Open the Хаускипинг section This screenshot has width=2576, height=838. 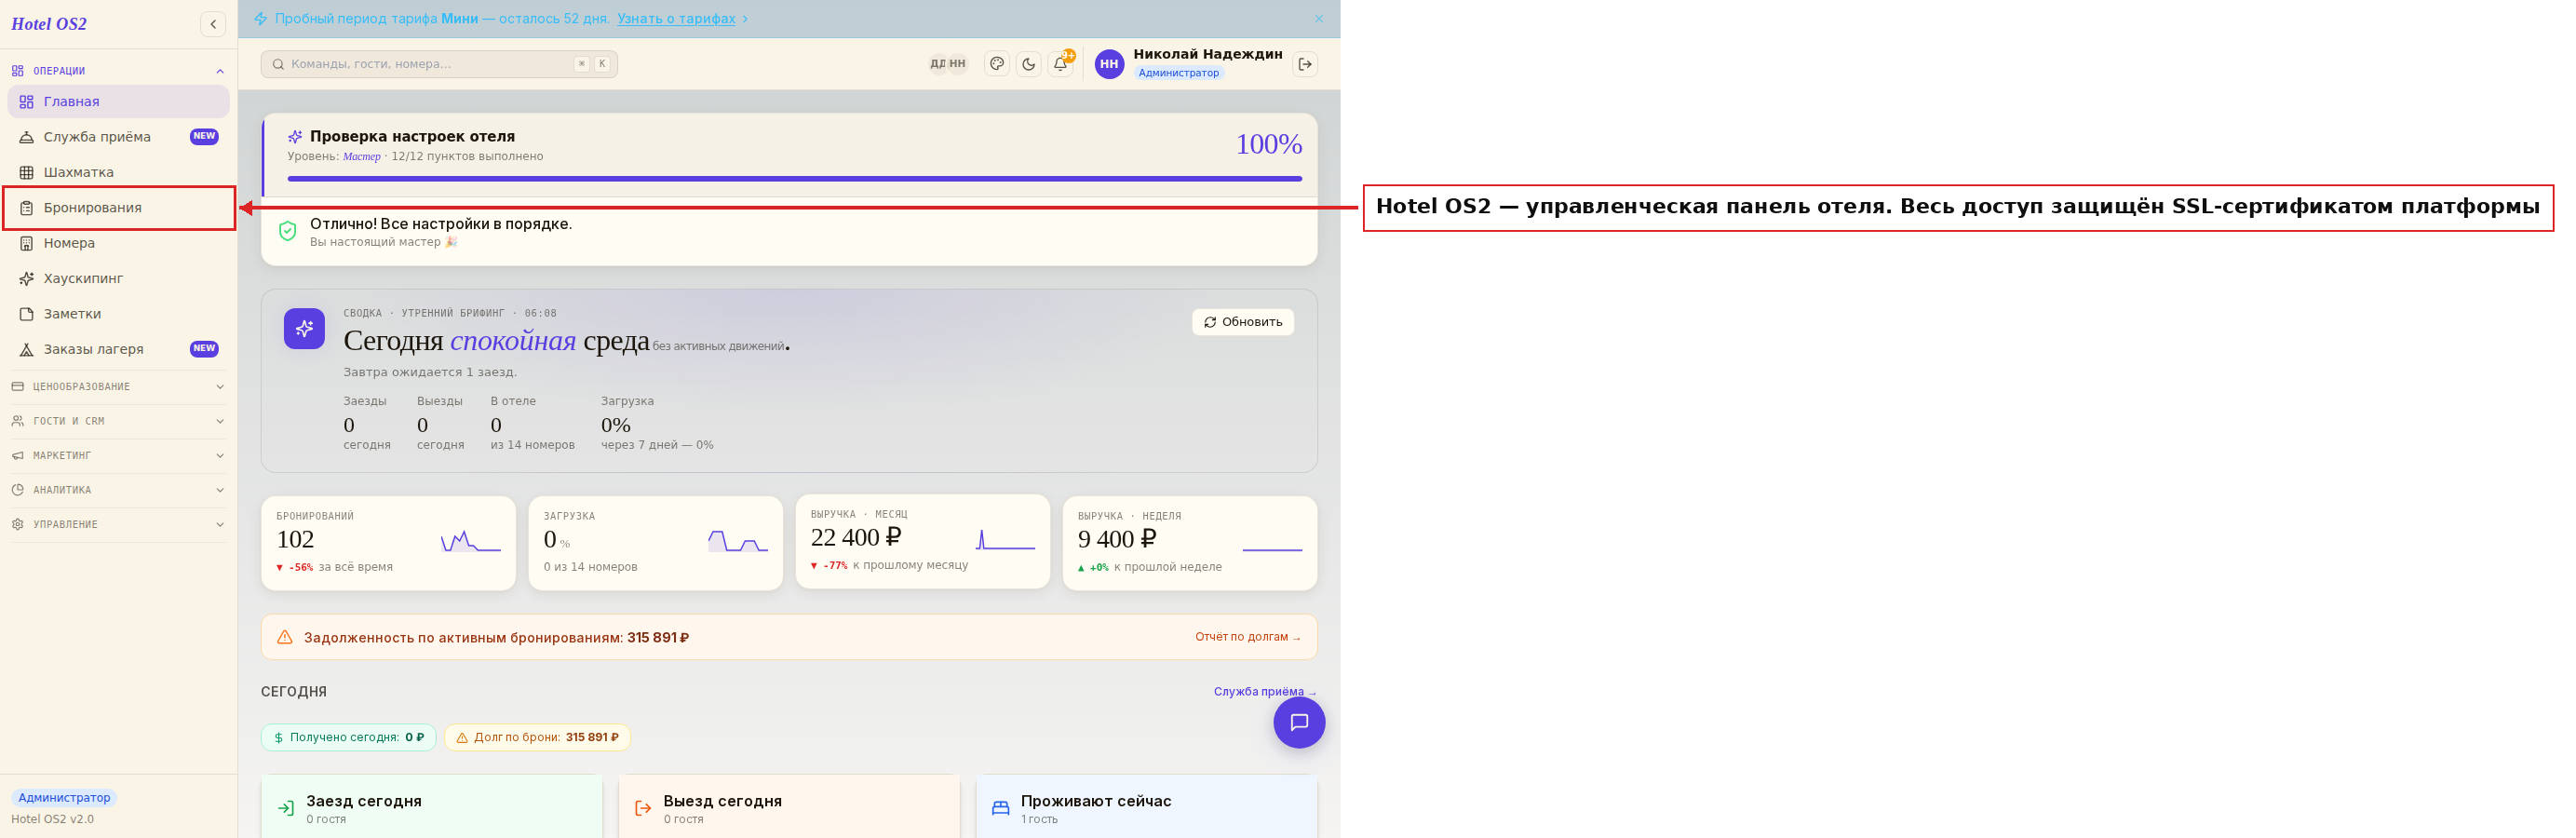coord(118,278)
